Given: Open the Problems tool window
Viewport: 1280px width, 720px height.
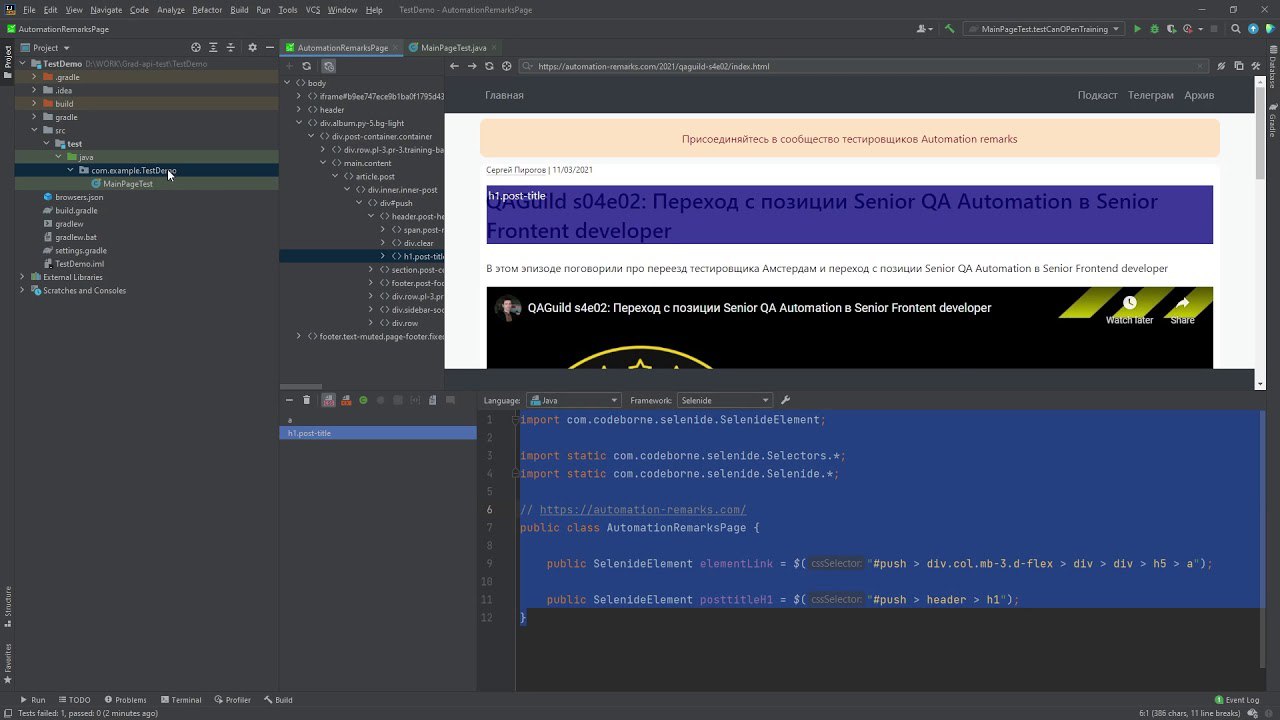Looking at the screenshot, I should pyautogui.click(x=125, y=700).
